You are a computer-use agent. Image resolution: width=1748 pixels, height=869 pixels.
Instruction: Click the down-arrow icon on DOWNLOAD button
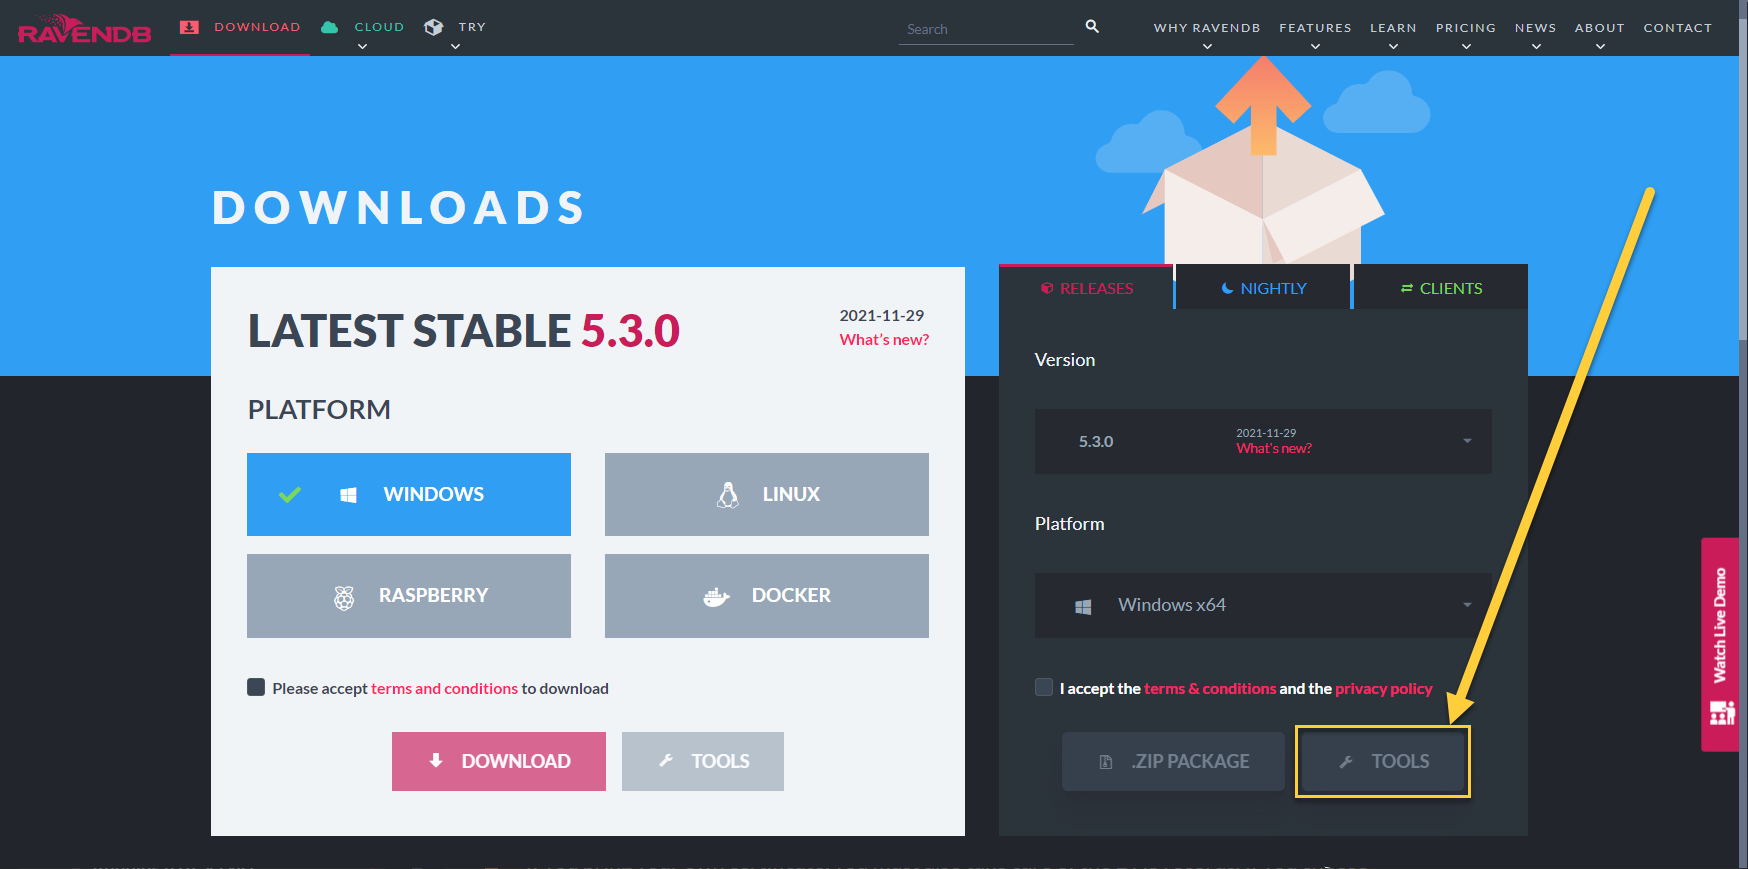(436, 761)
